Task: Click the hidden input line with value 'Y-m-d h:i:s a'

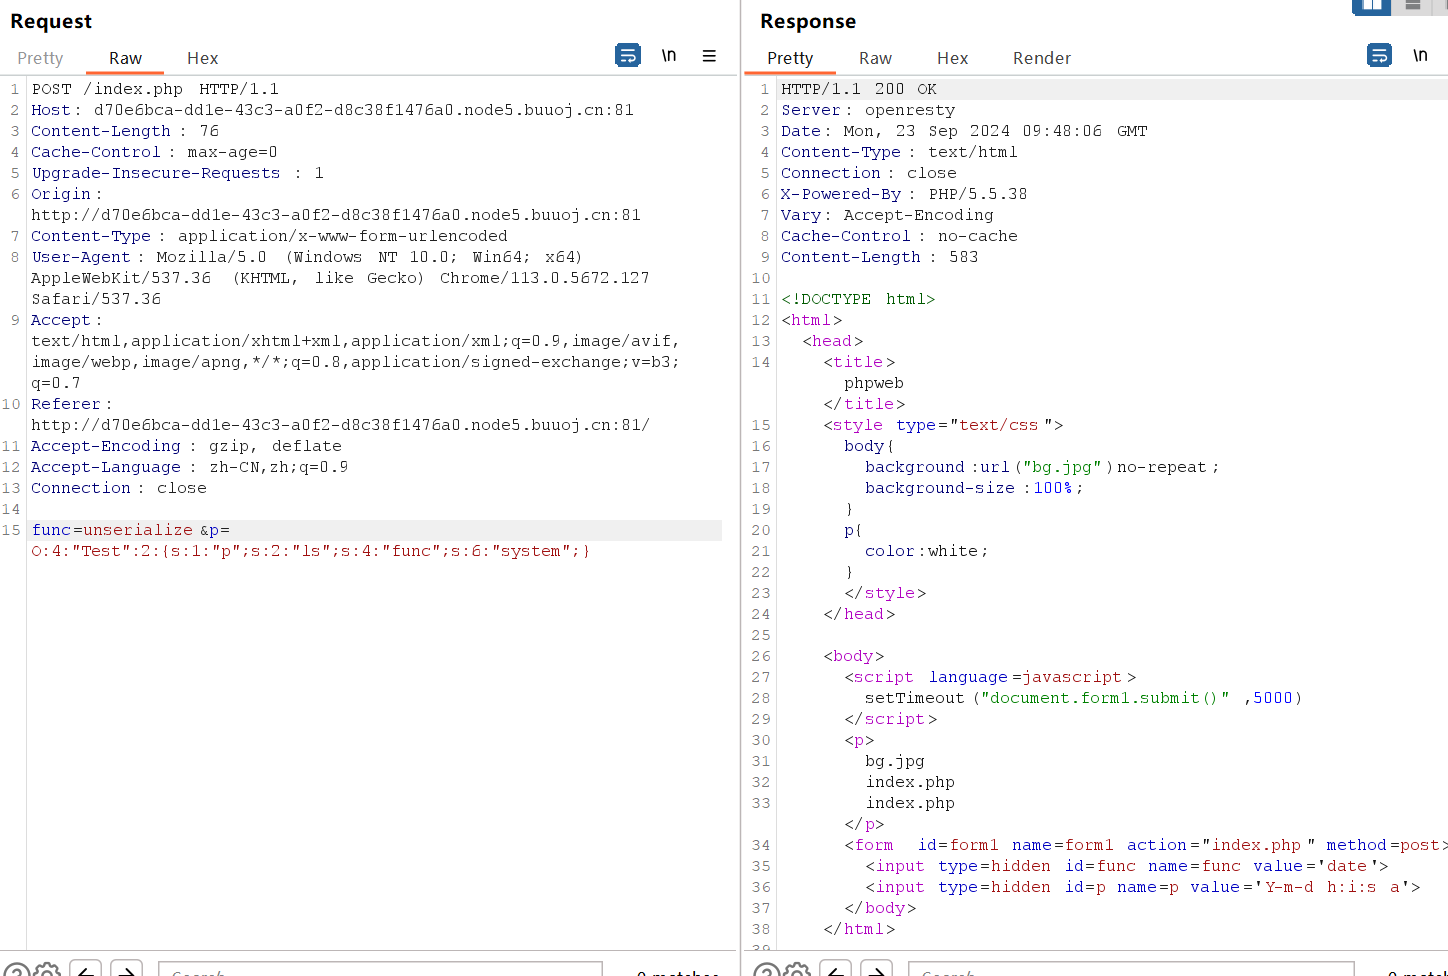Action: pyautogui.click(x=1142, y=887)
